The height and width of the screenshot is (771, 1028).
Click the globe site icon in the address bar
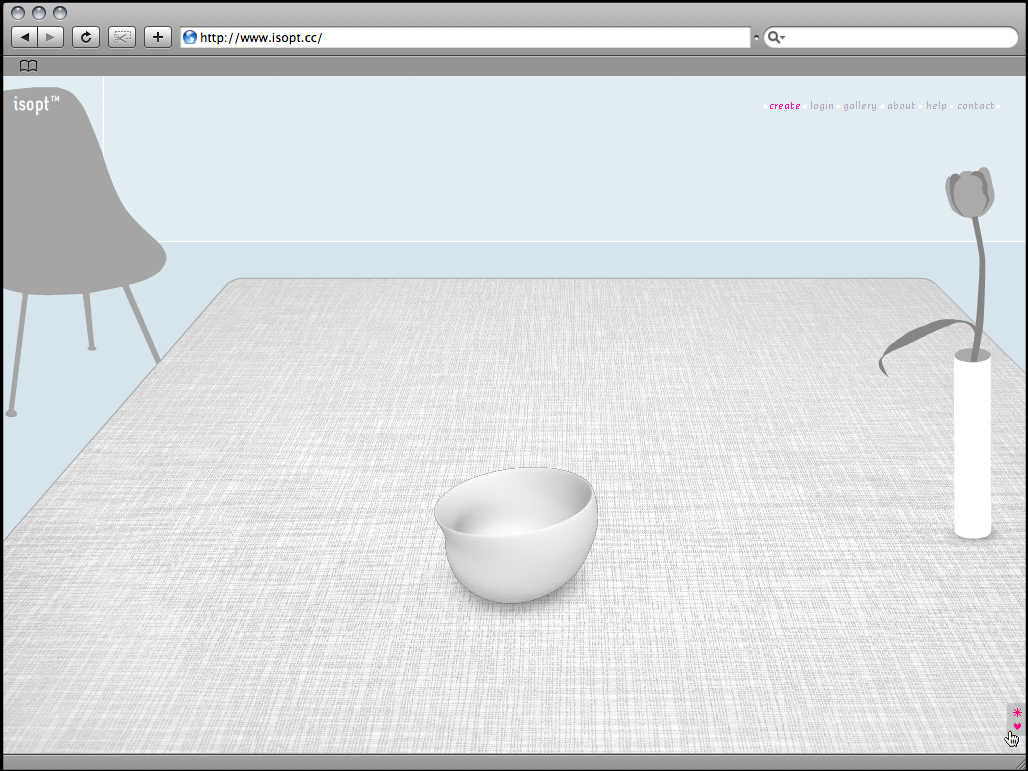(190, 37)
